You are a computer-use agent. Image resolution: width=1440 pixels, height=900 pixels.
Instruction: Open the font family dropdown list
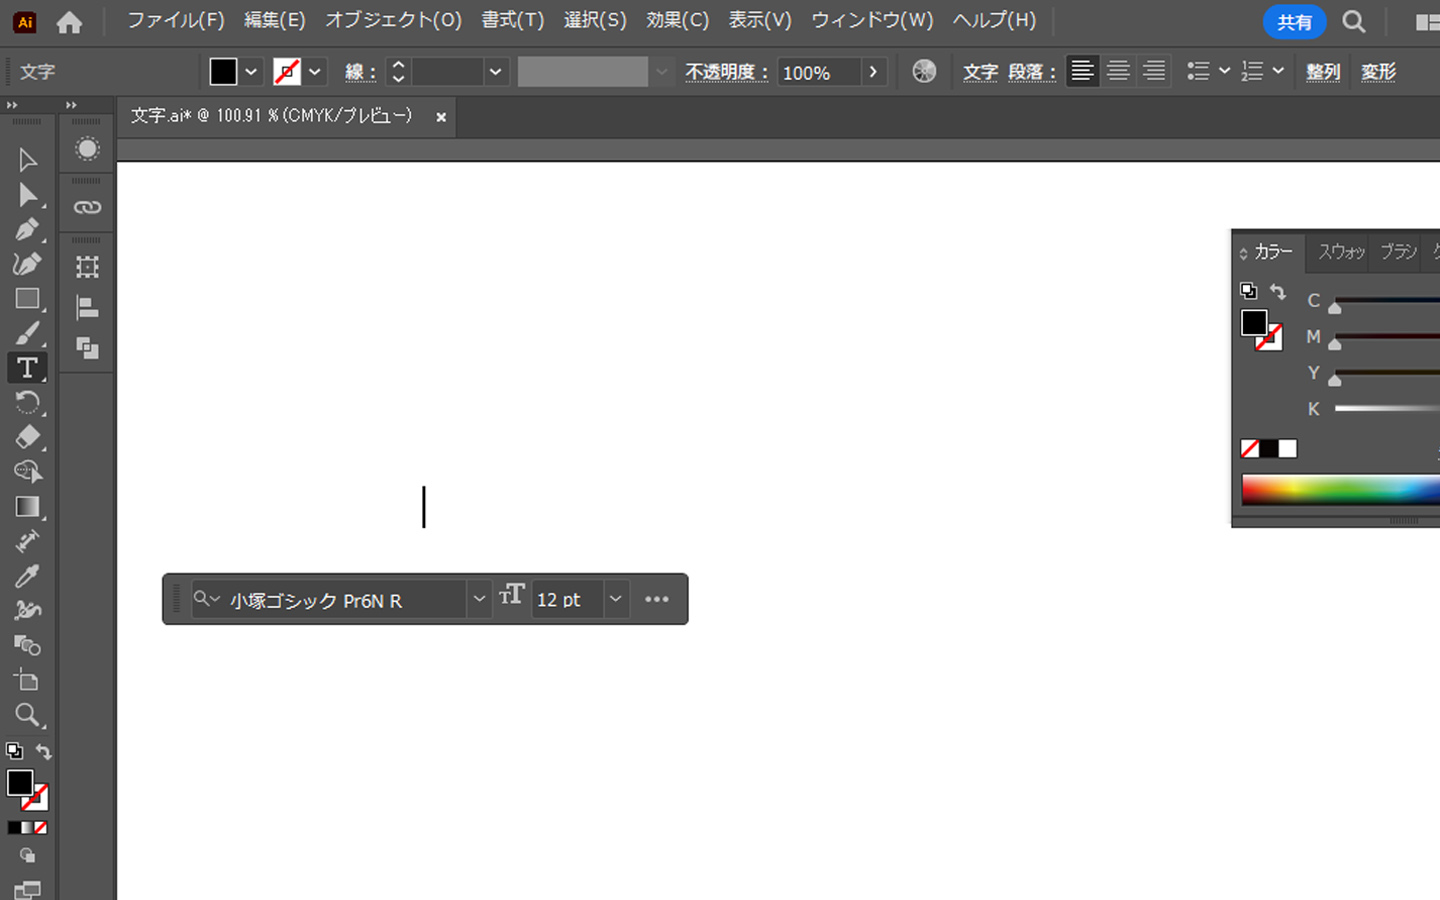[479, 599]
